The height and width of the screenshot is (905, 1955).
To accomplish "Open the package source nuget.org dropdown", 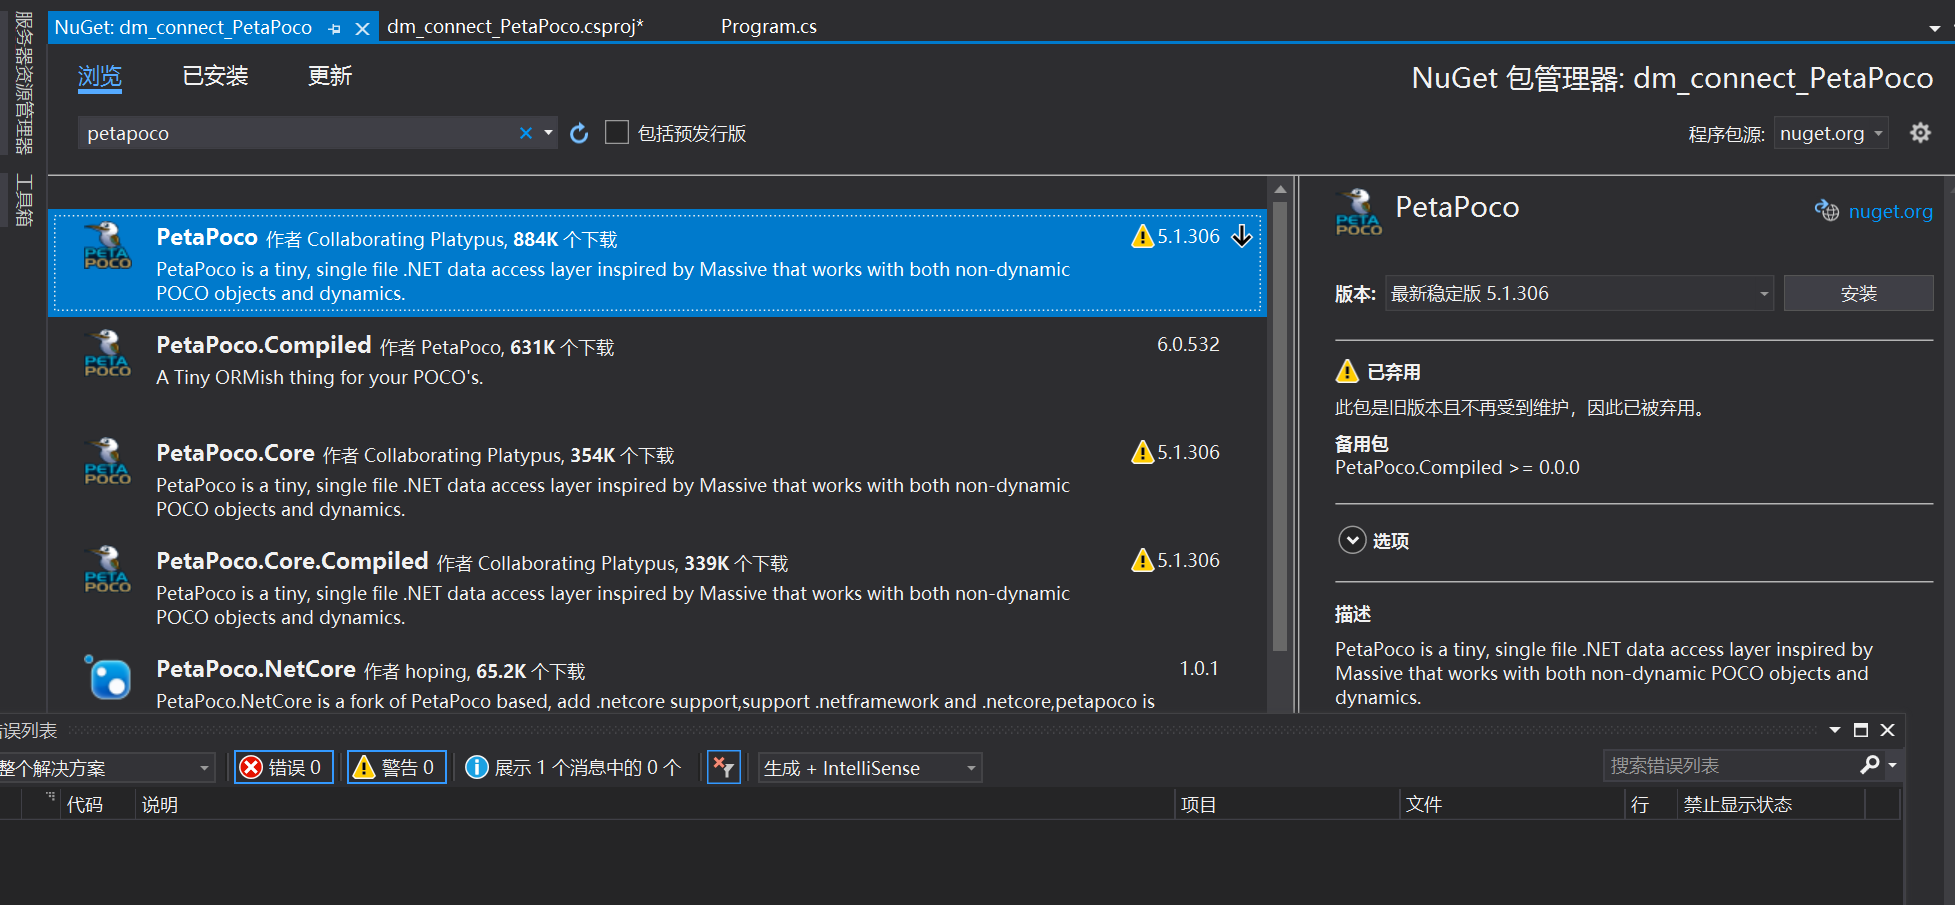I will coord(1831,133).
